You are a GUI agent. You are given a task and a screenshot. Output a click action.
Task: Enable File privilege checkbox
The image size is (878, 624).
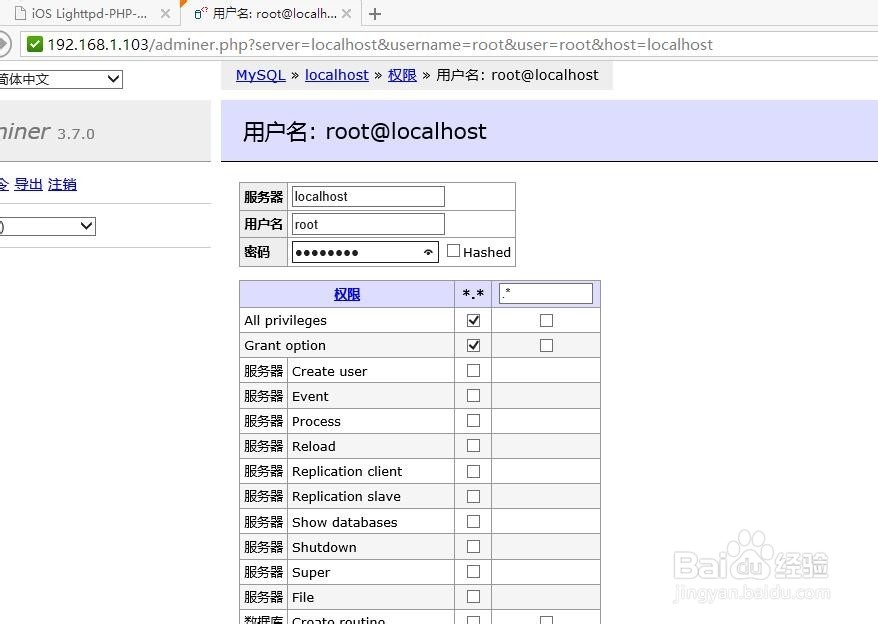(473, 597)
